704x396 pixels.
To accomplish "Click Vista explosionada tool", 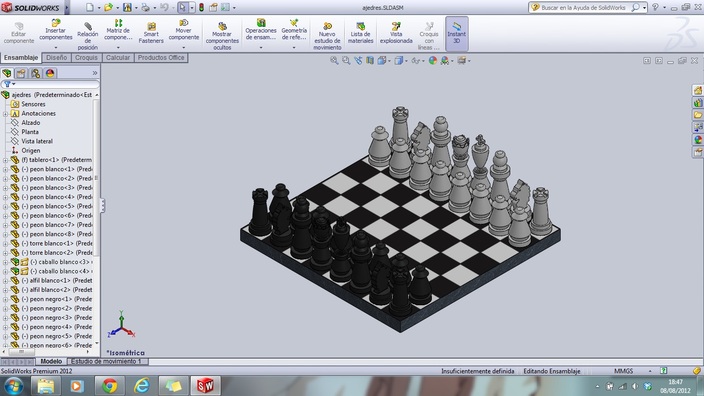I will click(x=396, y=33).
